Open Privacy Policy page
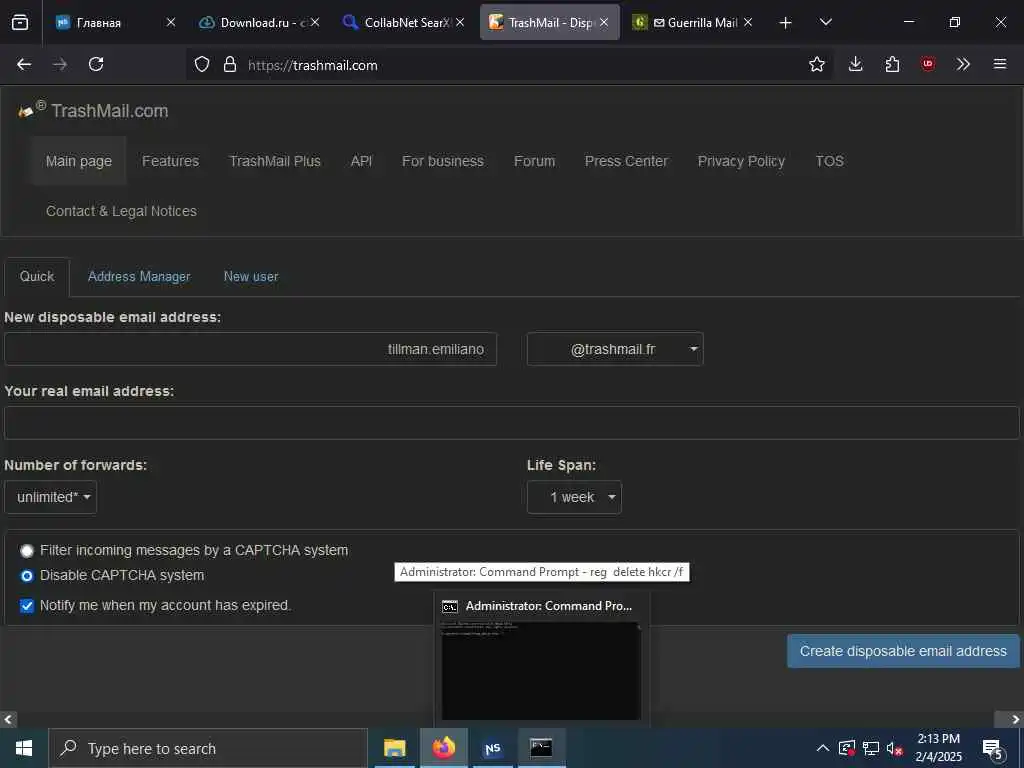The width and height of the screenshot is (1024, 768). (x=741, y=161)
